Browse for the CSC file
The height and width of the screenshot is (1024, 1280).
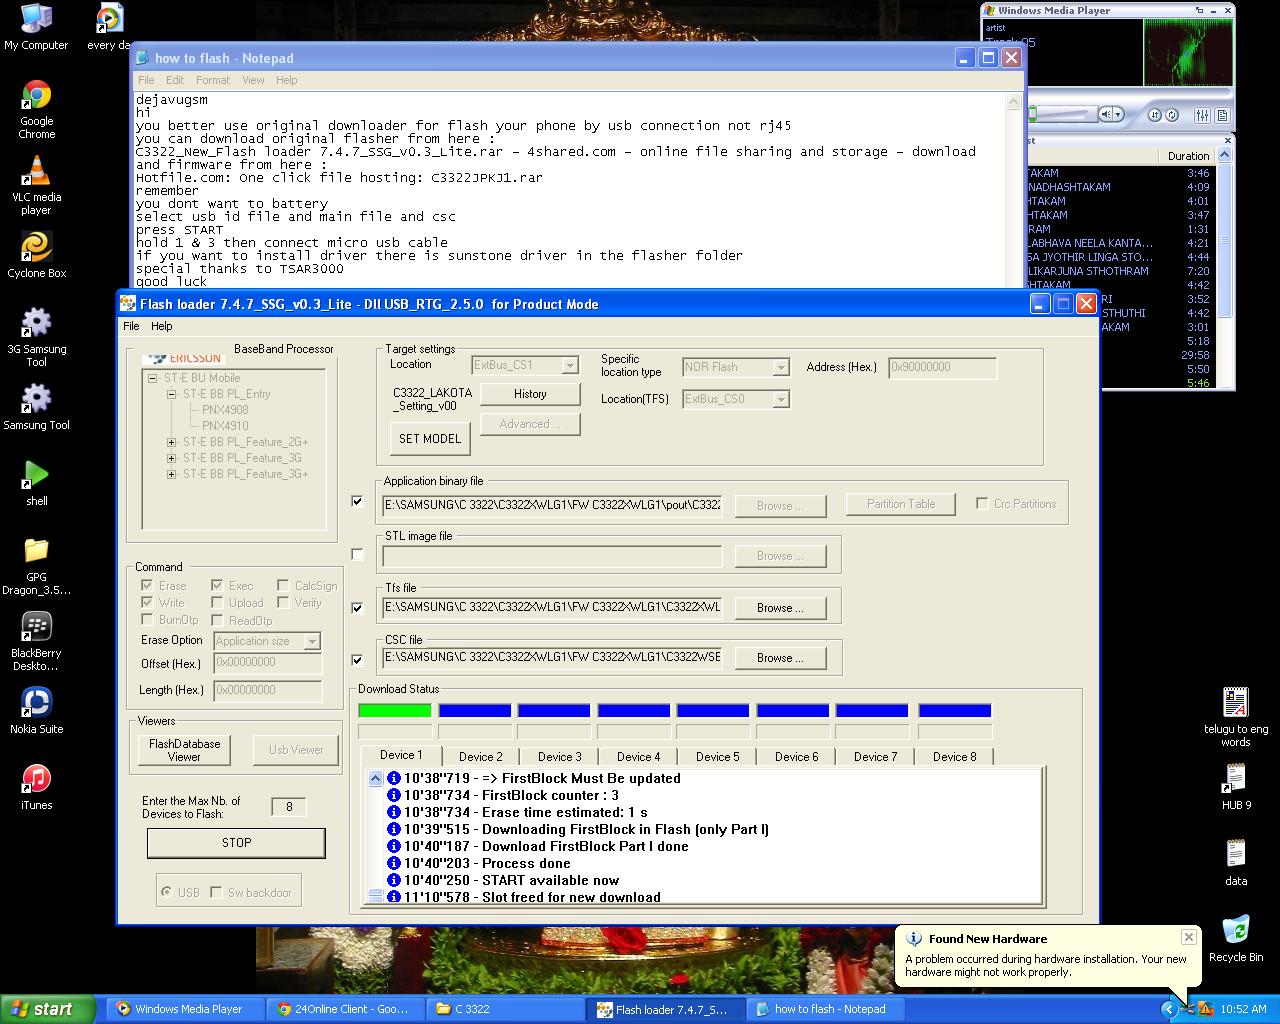[x=780, y=658]
